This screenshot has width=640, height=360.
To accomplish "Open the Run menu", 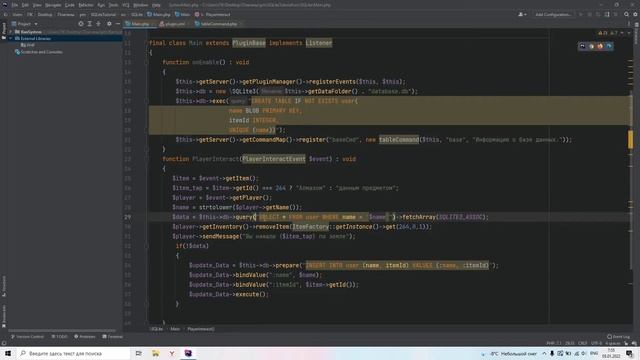I will click(x=101, y=5).
